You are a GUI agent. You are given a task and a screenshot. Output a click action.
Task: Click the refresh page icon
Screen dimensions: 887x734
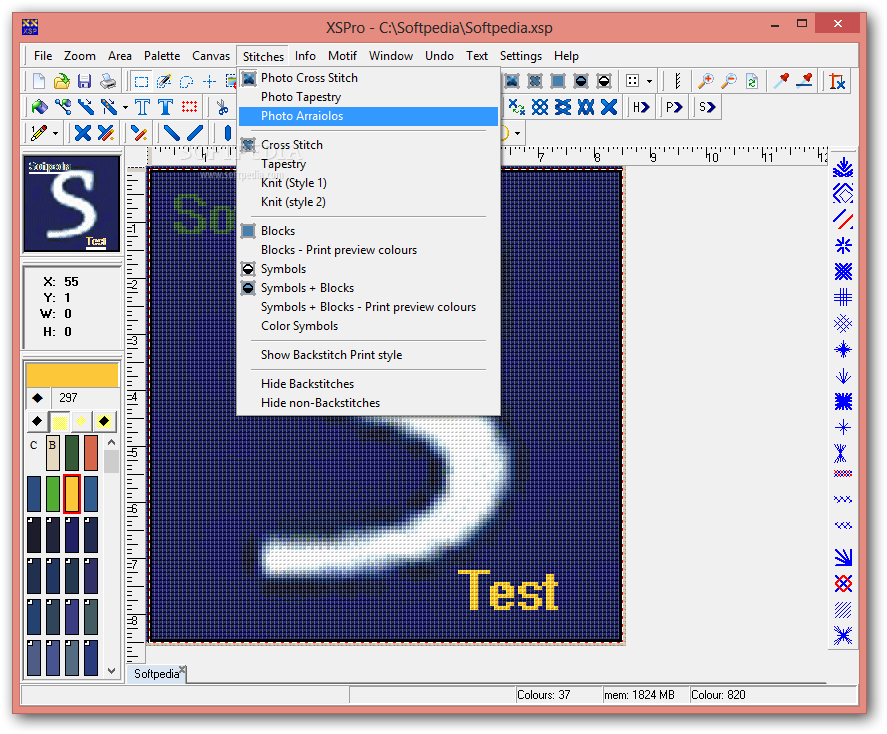pyautogui.click(x=752, y=81)
